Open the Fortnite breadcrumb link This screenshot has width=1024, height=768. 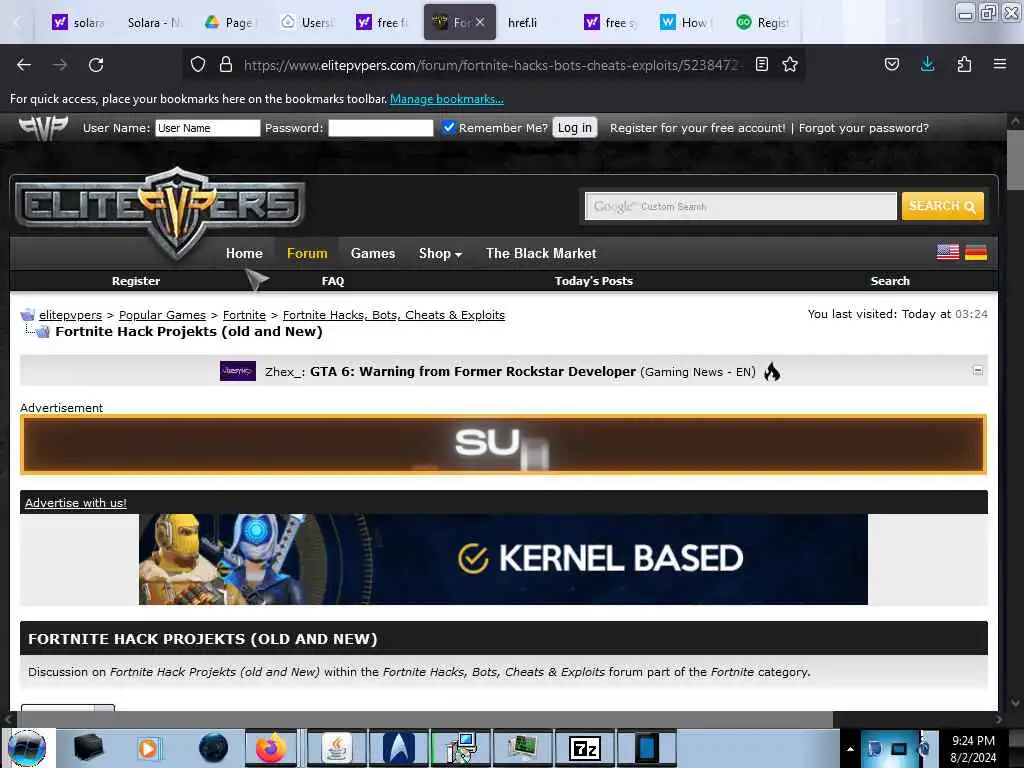click(x=244, y=315)
